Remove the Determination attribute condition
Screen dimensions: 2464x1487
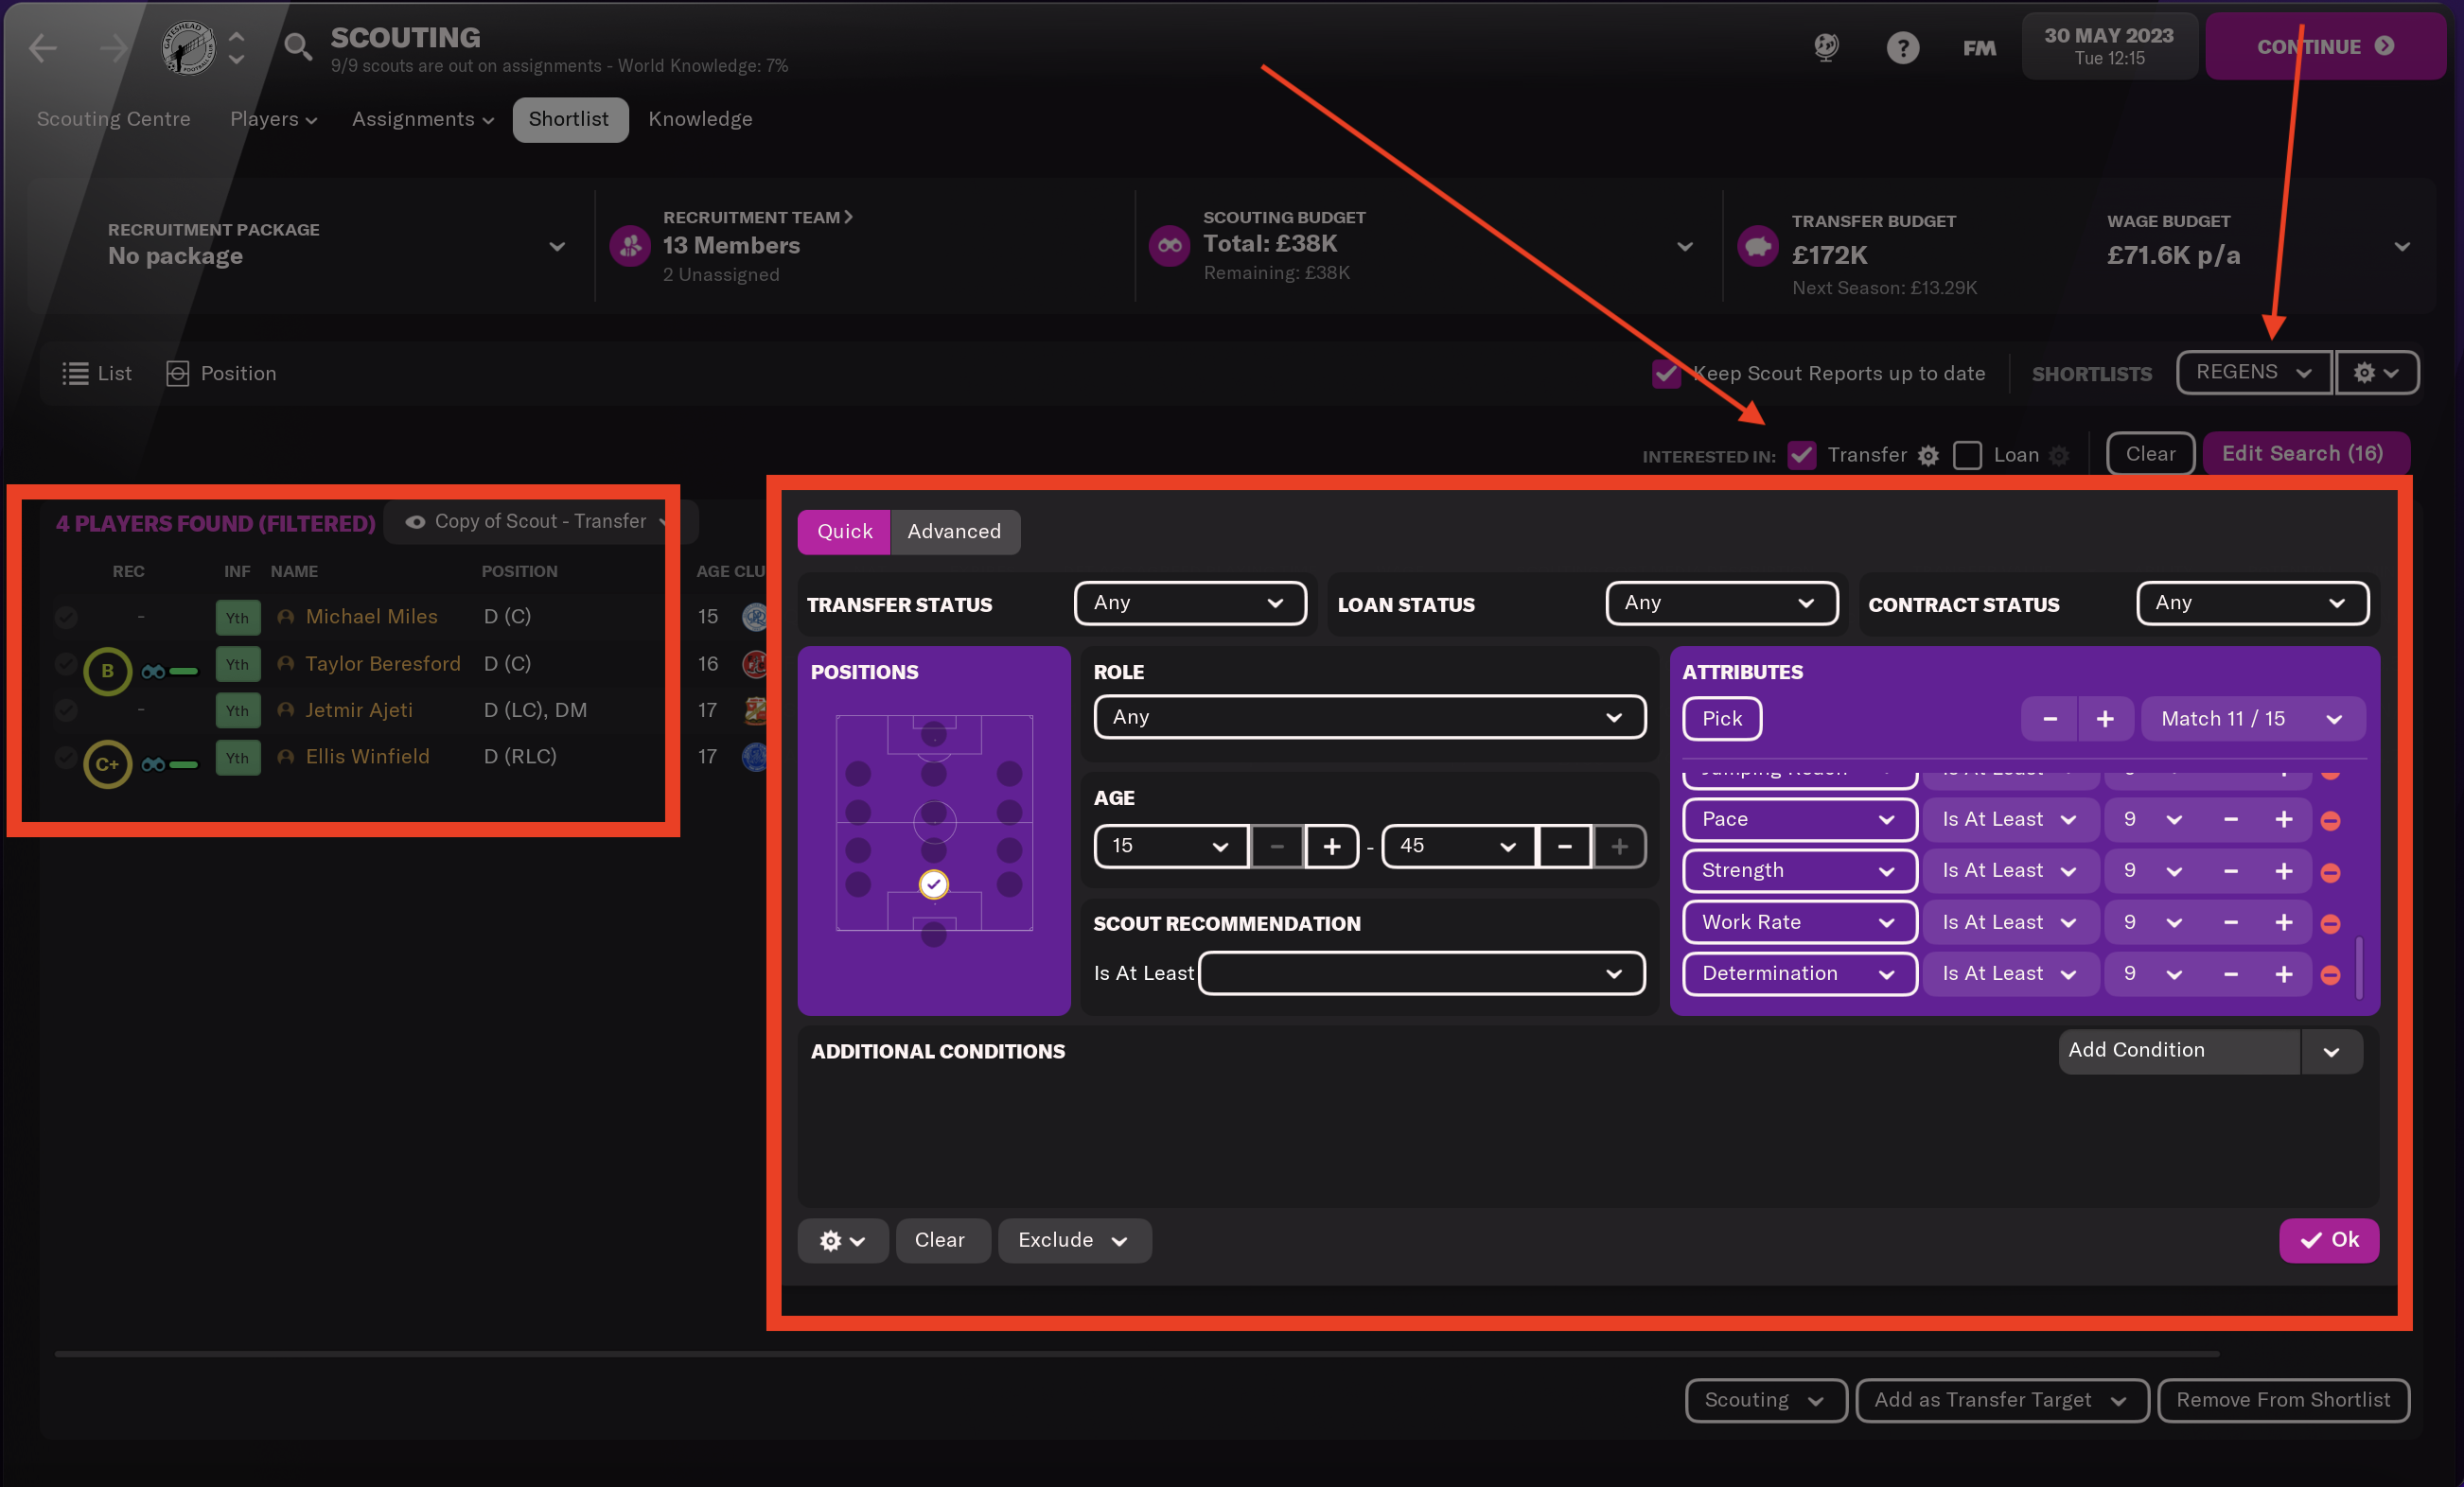(x=2330, y=974)
